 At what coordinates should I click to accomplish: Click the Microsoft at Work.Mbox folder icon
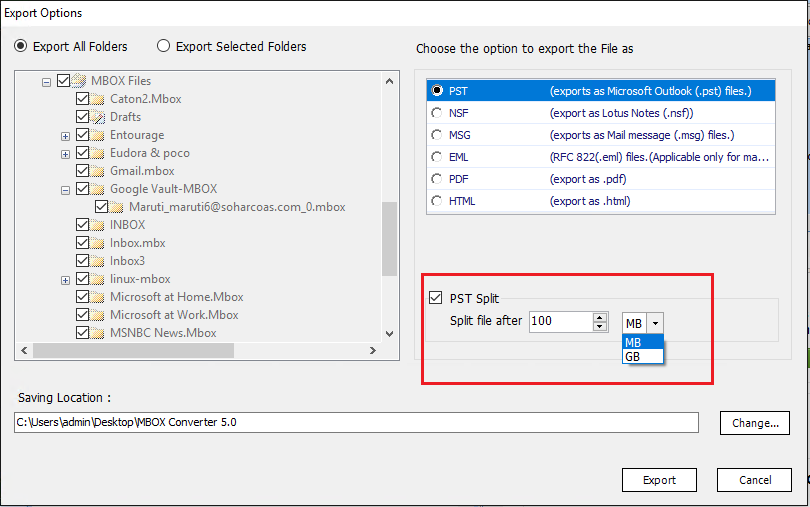[97, 315]
